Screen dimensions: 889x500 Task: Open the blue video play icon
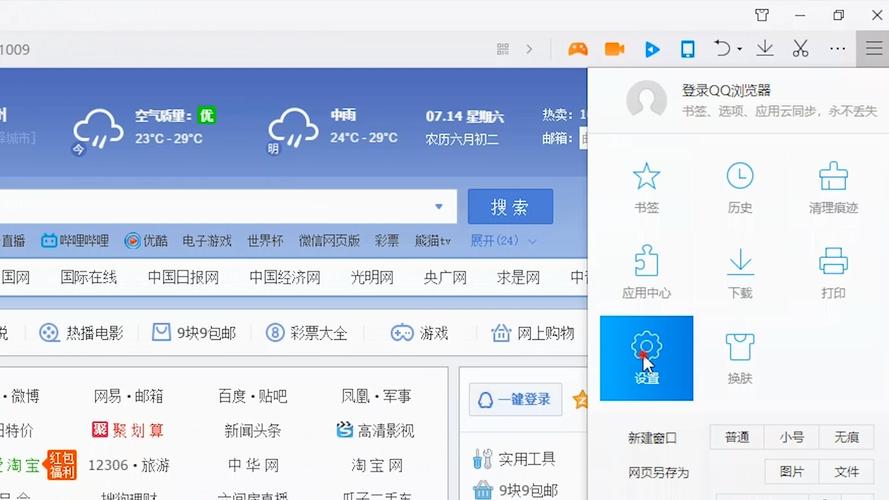pos(652,49)
